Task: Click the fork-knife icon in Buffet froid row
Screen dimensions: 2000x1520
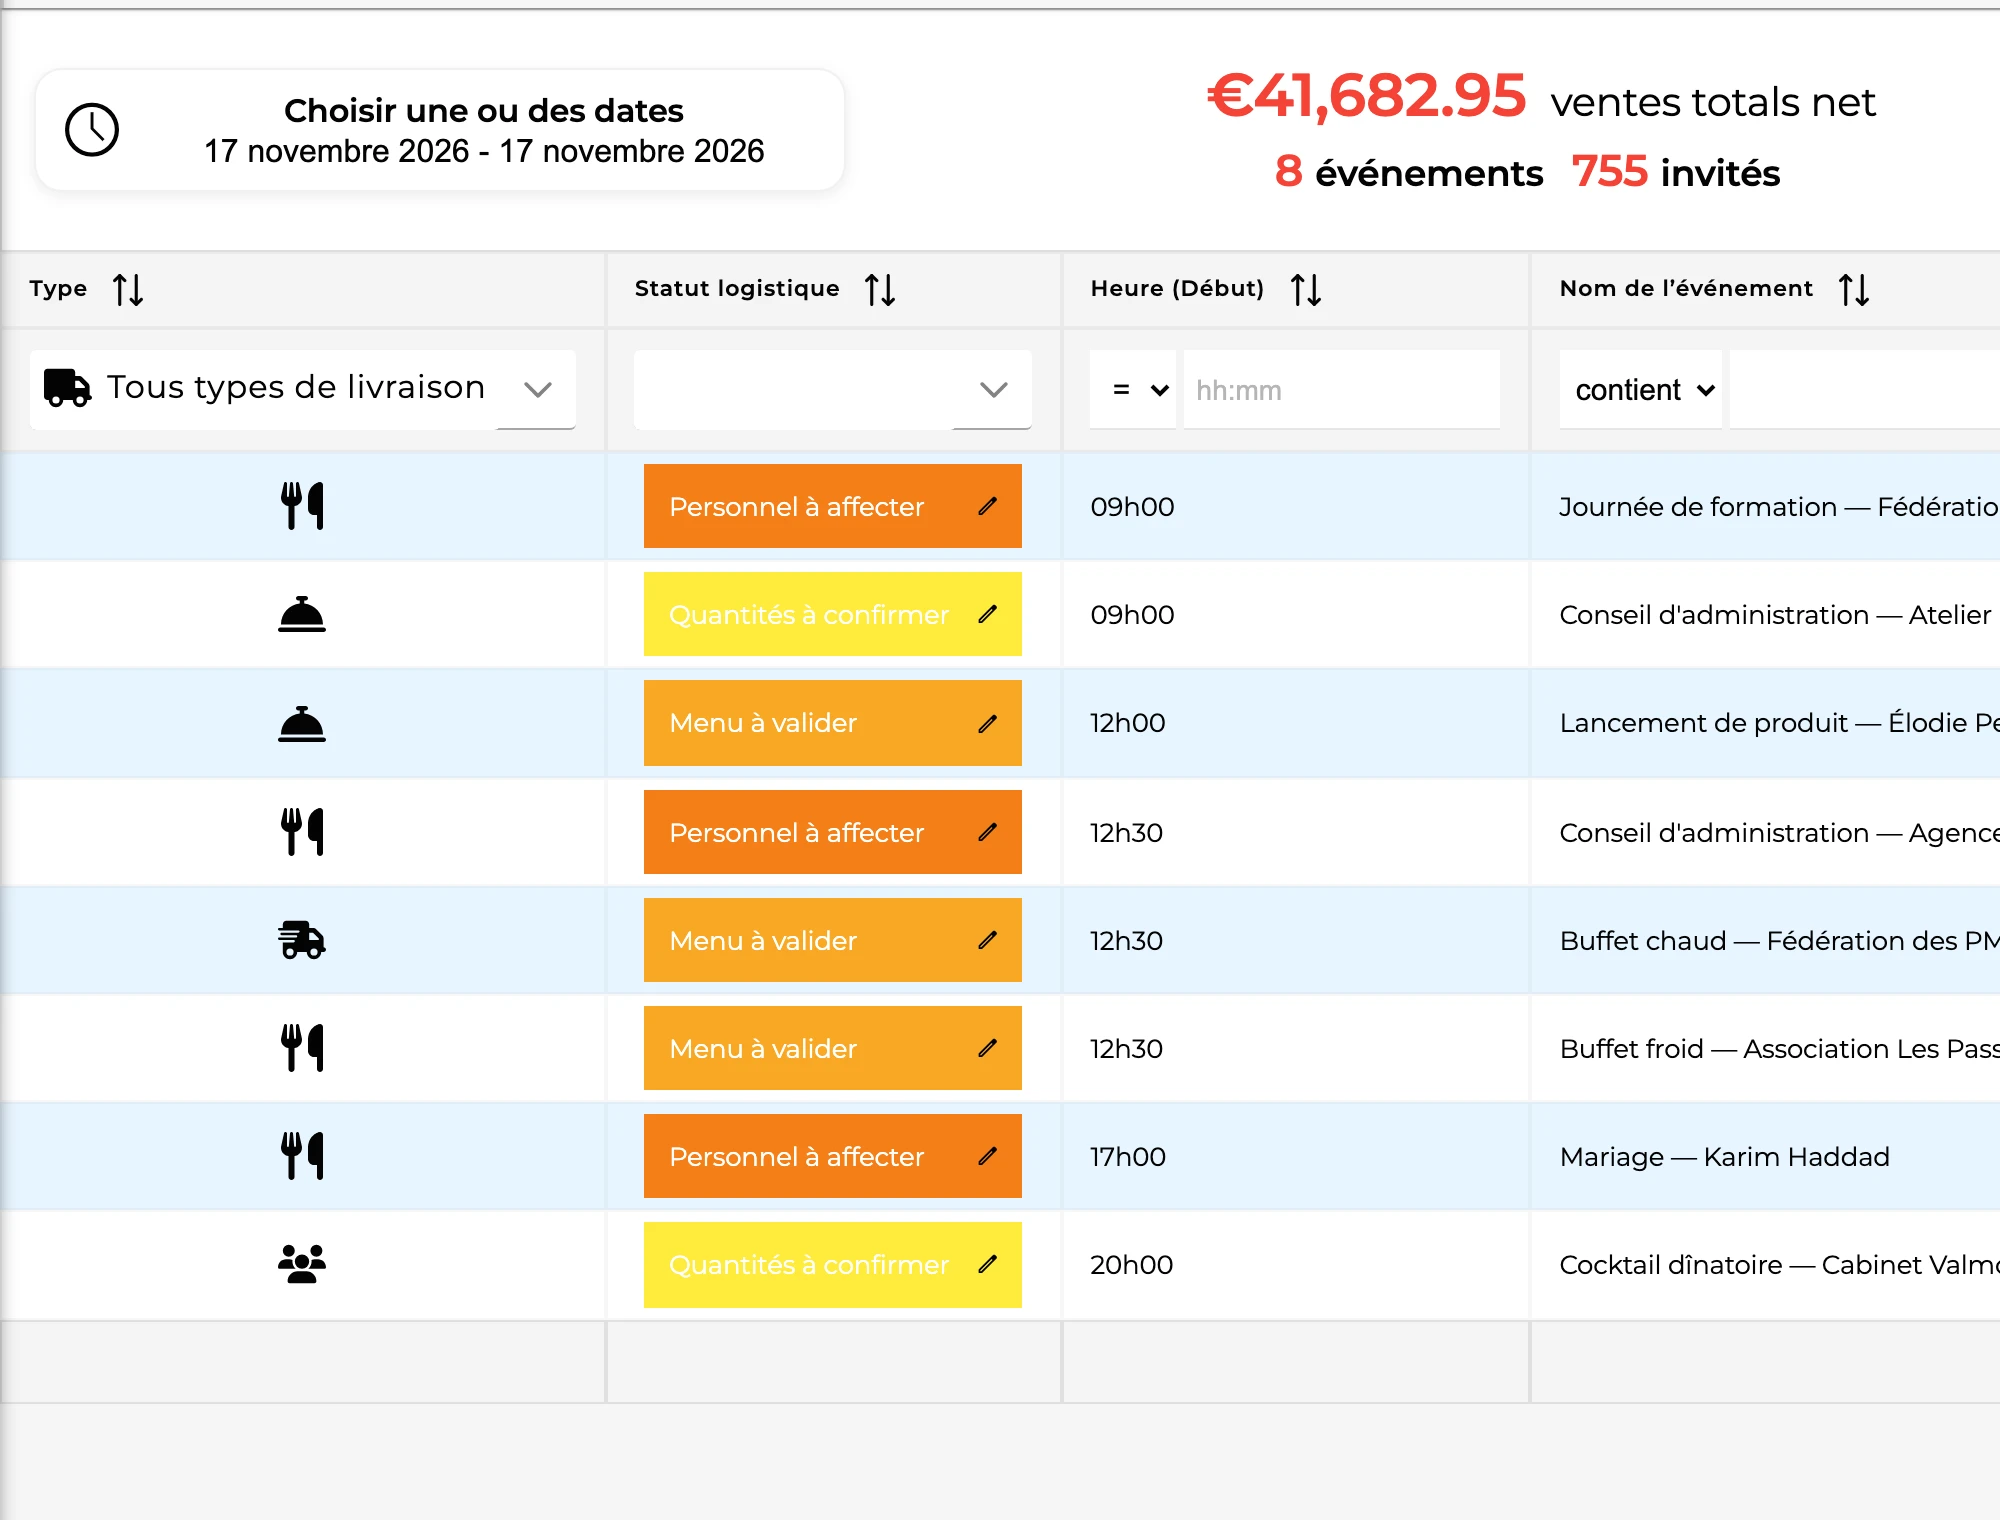Action: point(302,1048)
